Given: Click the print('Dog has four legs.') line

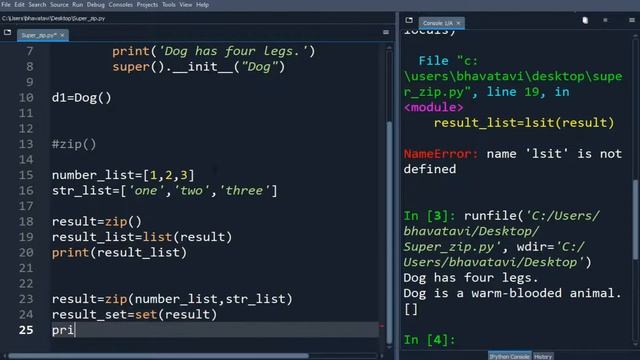Looking at the screenshot, I should pos(213,51).
